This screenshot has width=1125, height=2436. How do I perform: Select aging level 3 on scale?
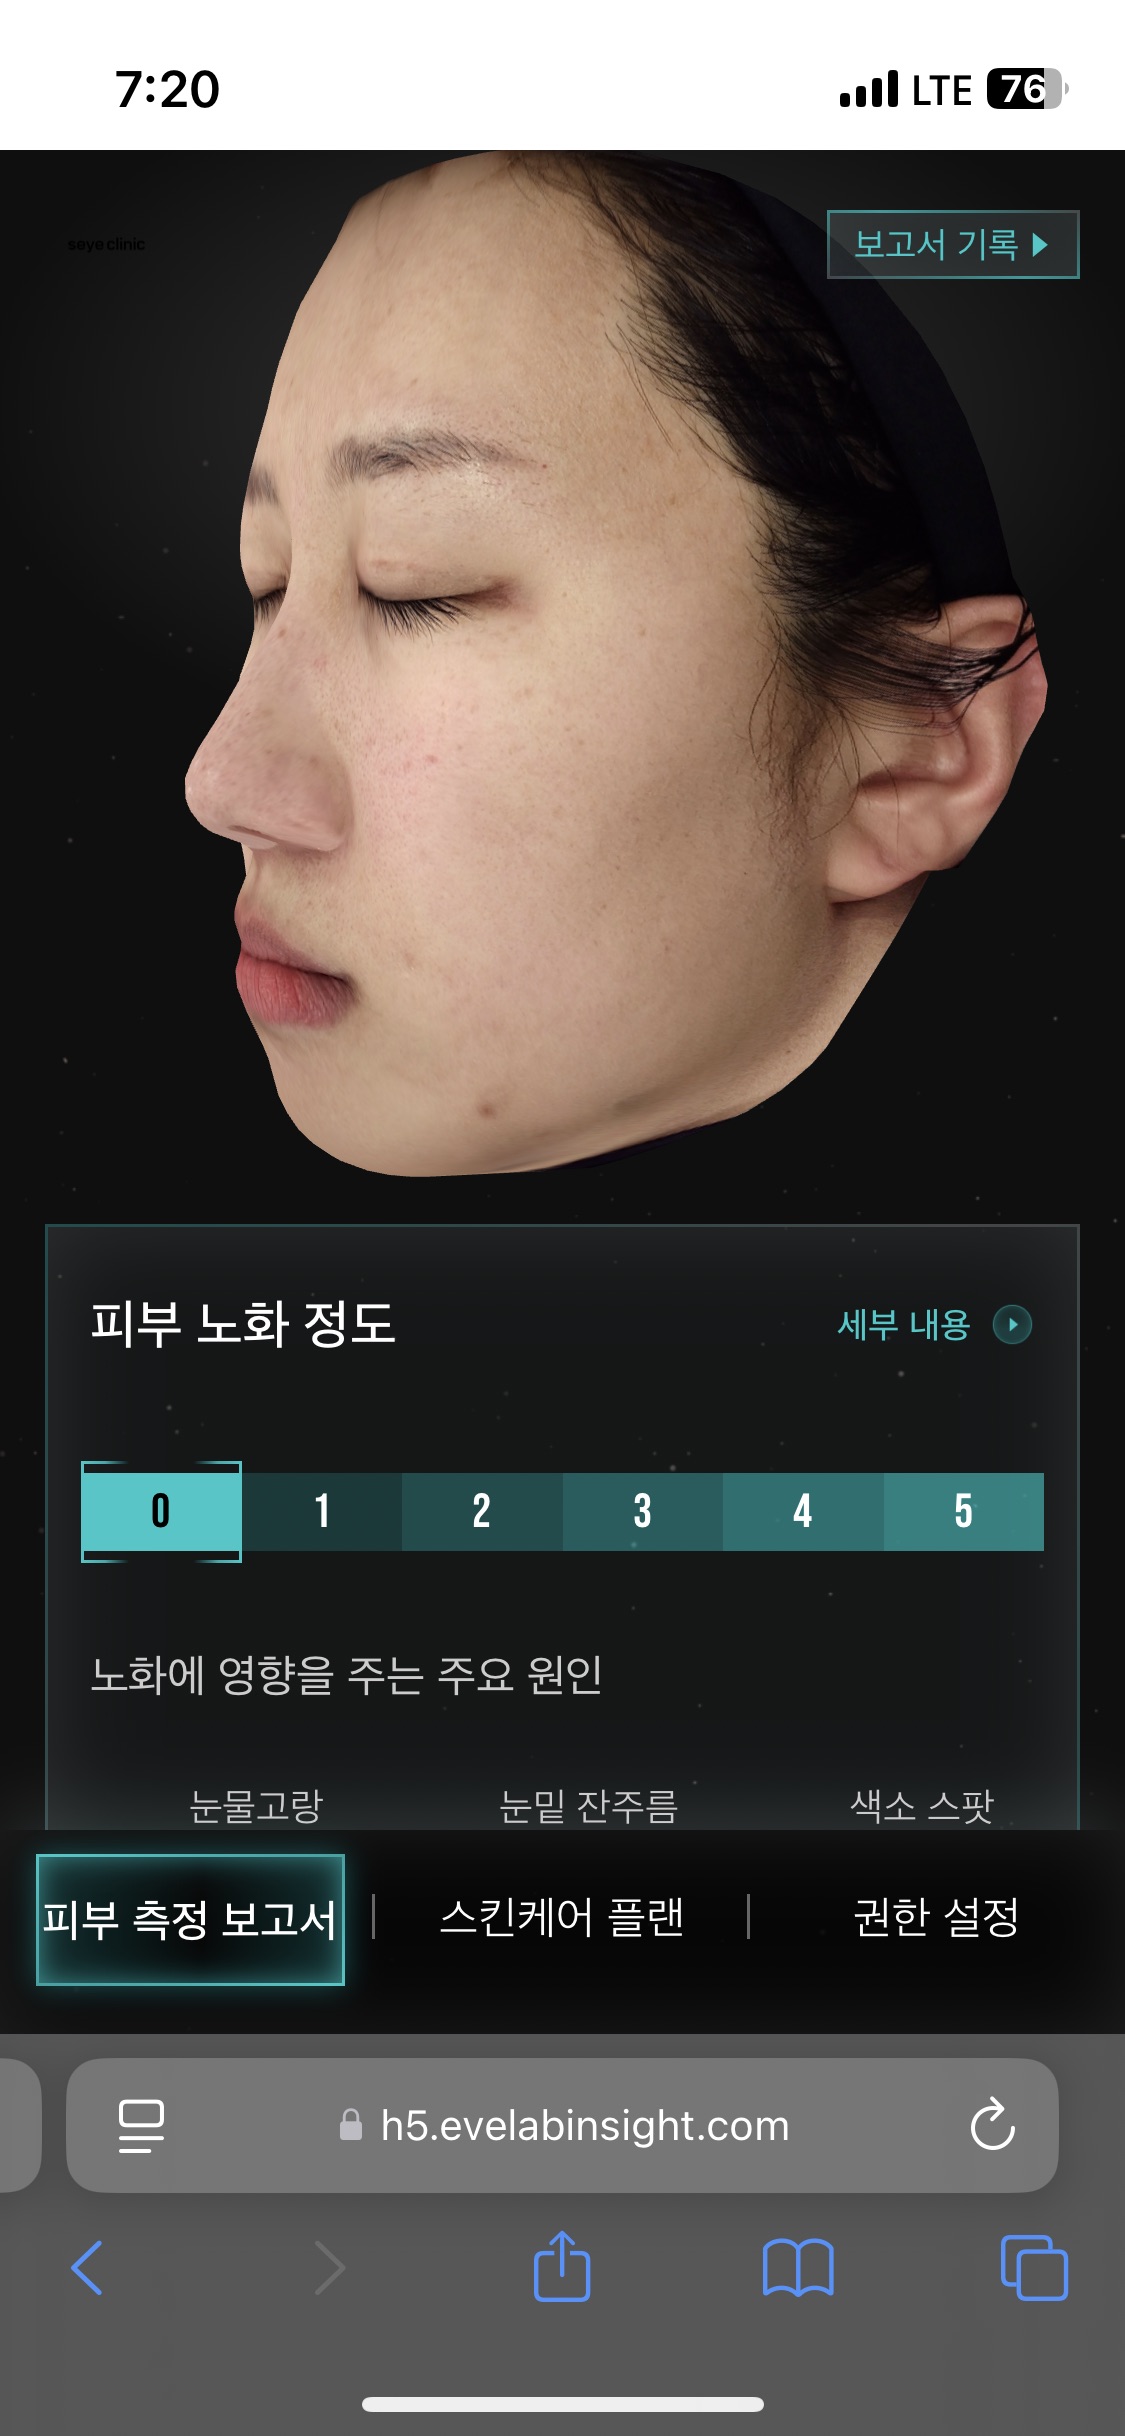643,1512
